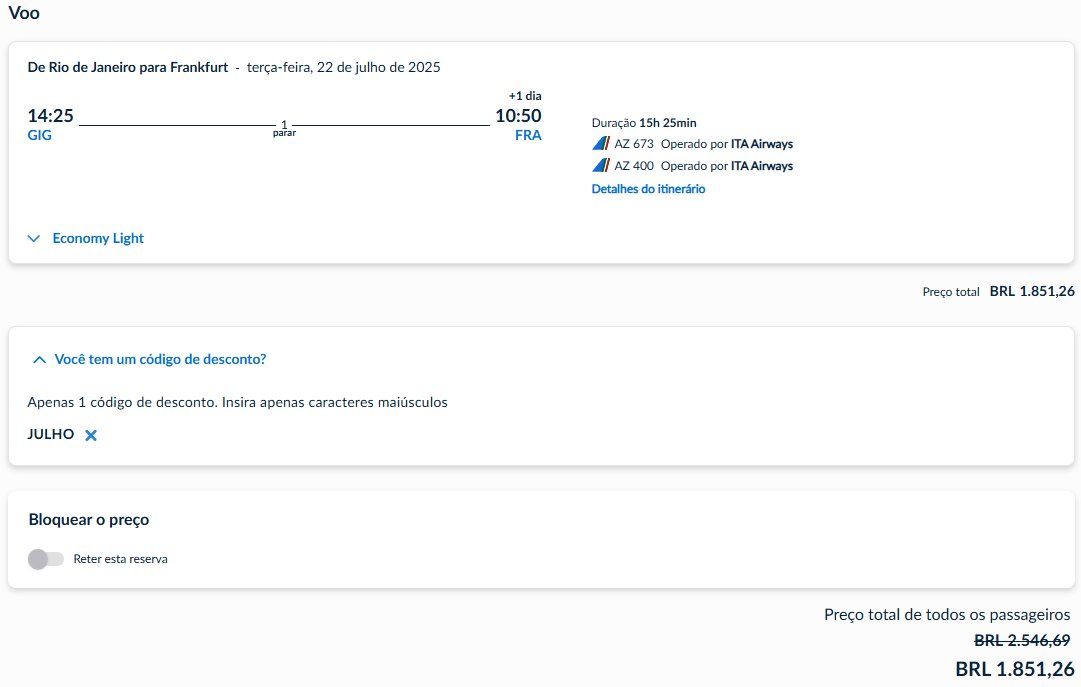
Task: Click the 1 parar stop indicator
Action: point(284,128)
